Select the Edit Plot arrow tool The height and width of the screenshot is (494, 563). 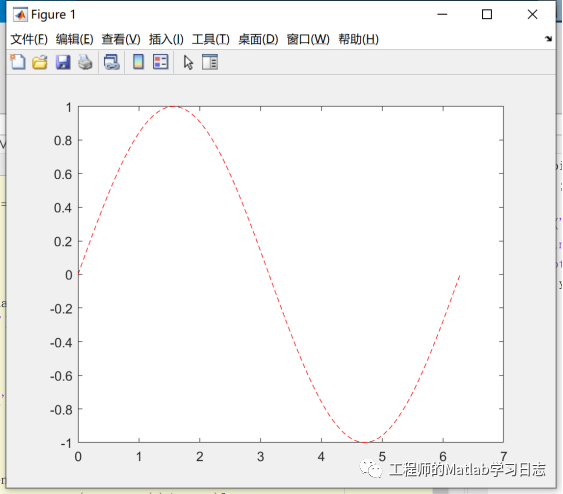188,62
